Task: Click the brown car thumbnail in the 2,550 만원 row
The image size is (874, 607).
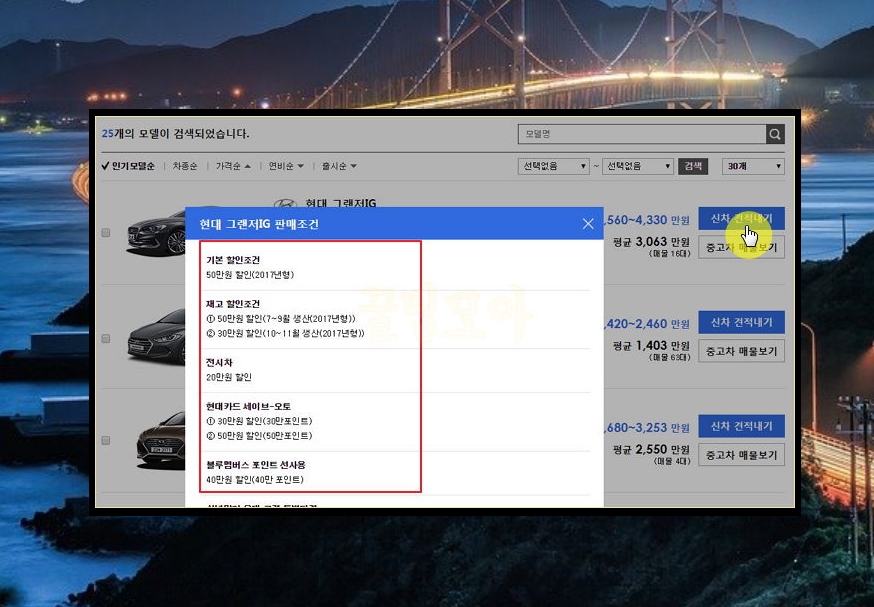Action: pyautogui.click(x=161, y=439)
